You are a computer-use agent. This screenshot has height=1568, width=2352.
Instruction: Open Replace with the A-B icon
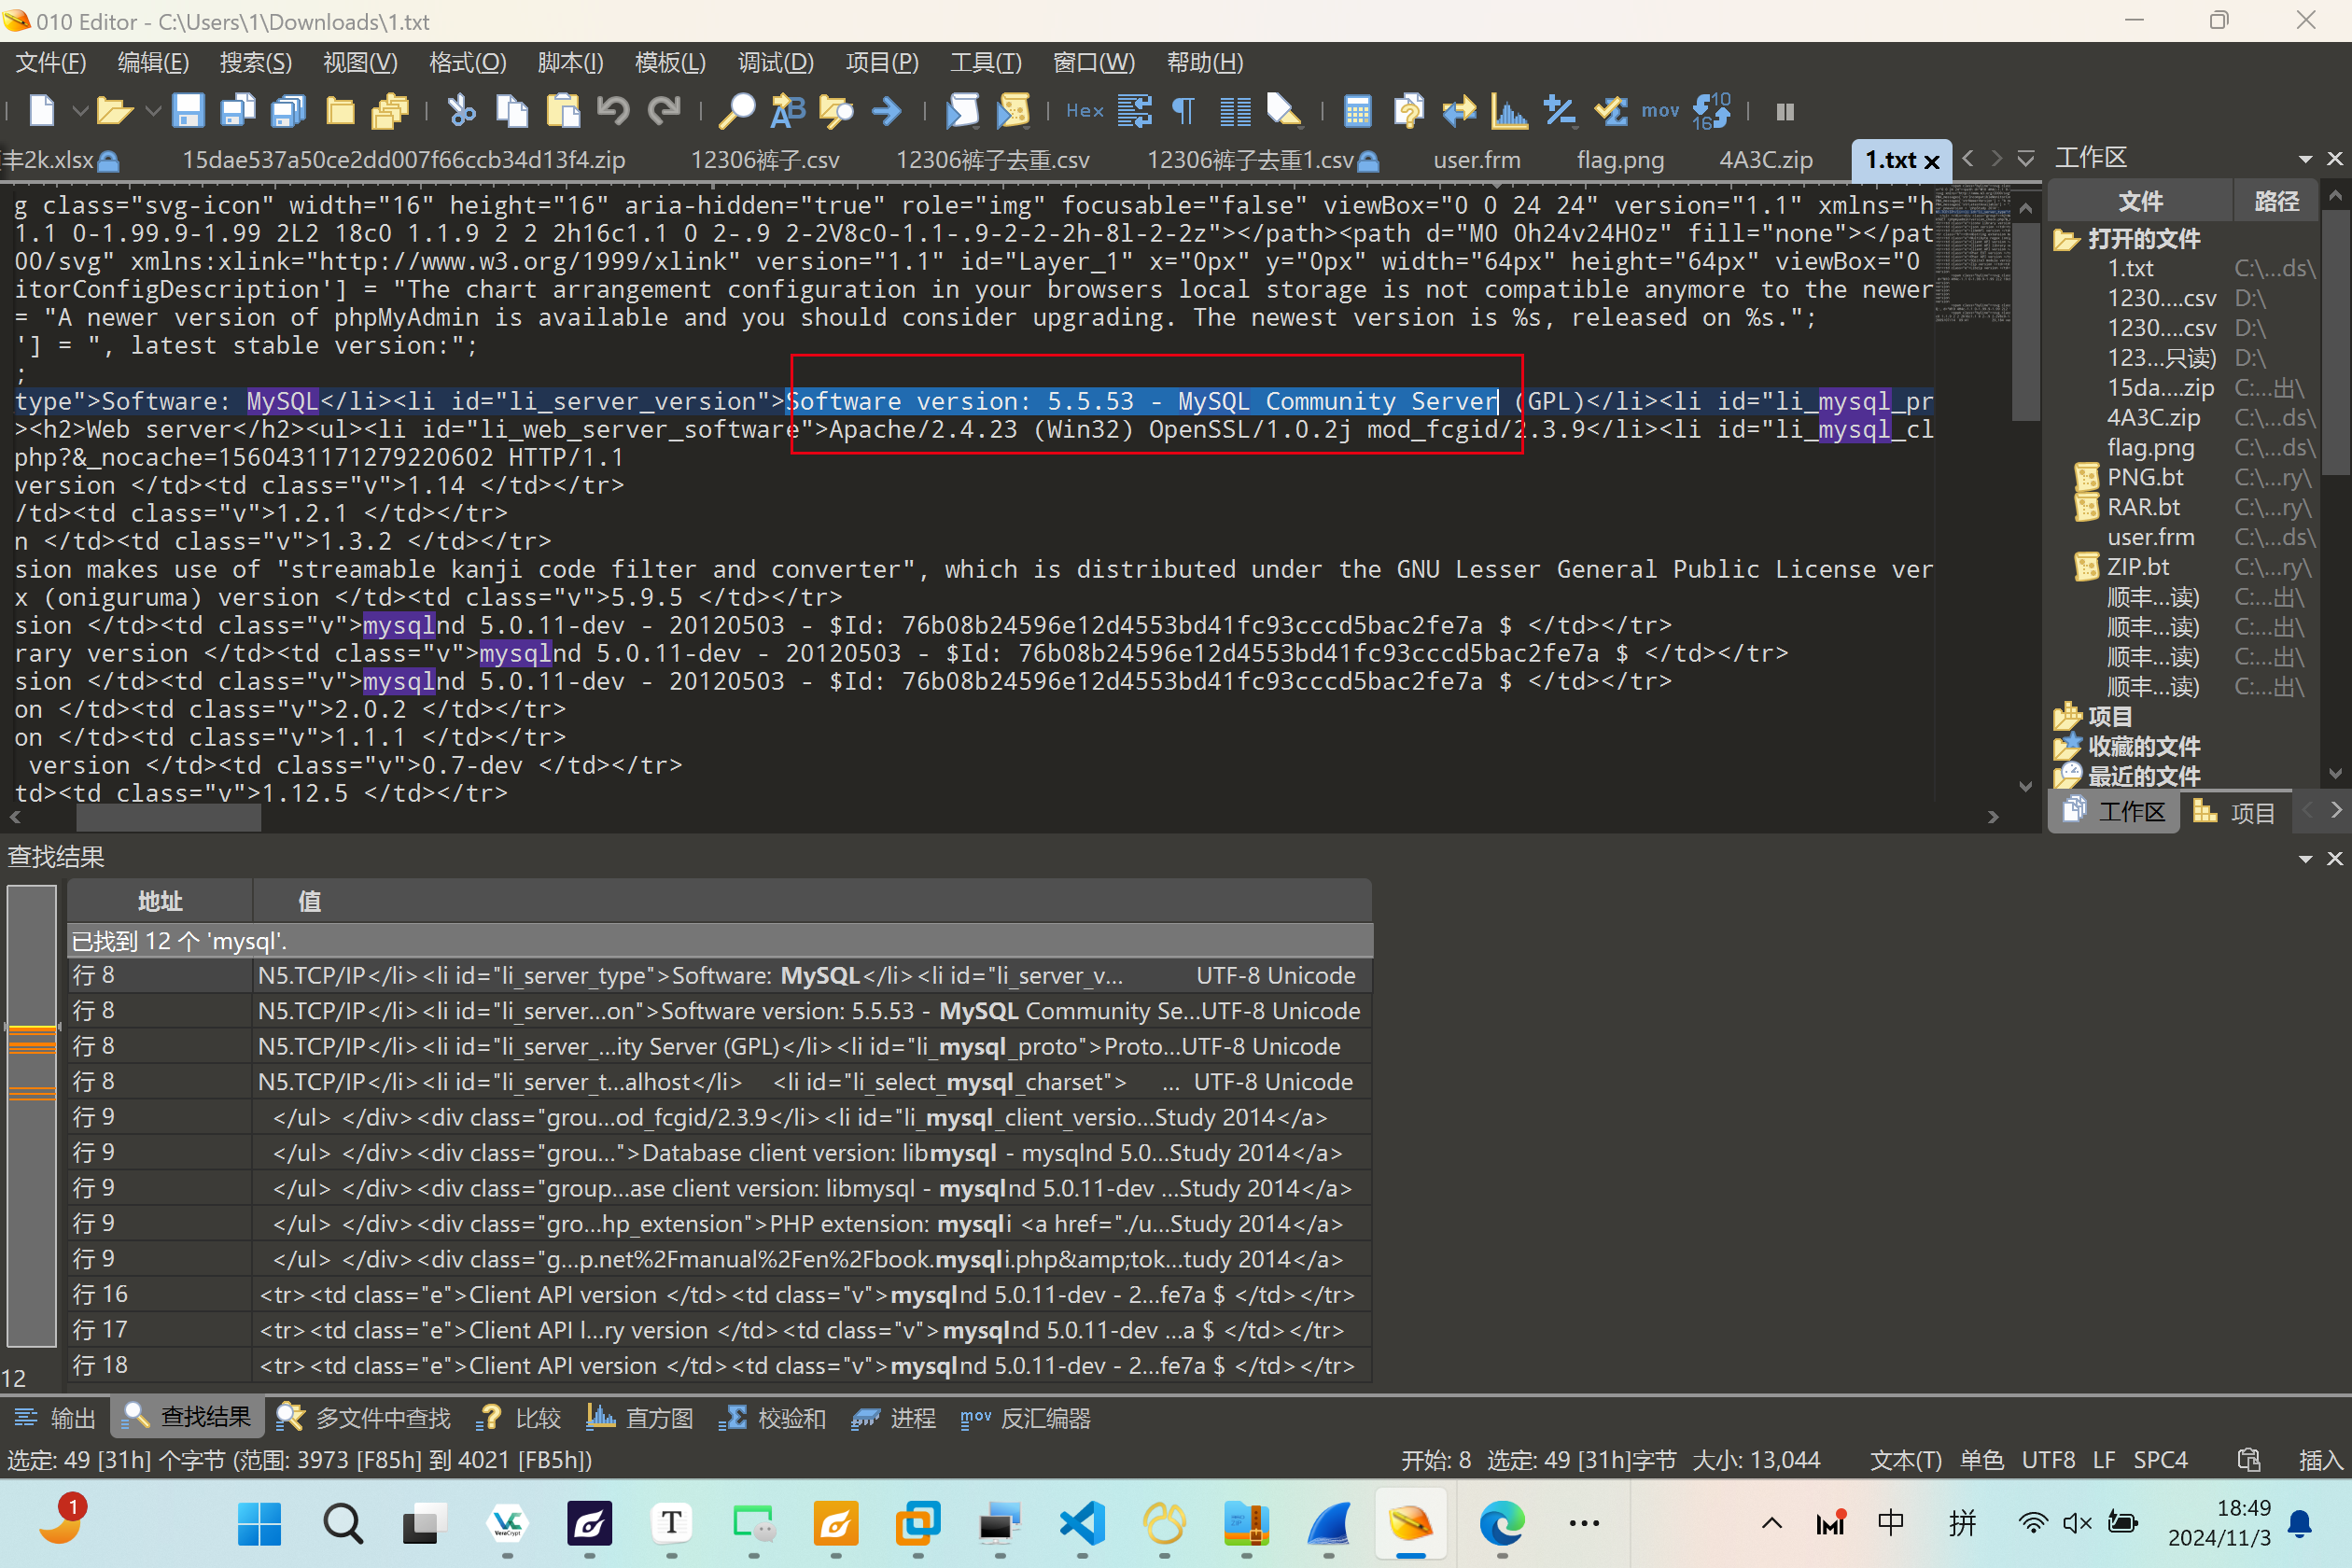787,111
